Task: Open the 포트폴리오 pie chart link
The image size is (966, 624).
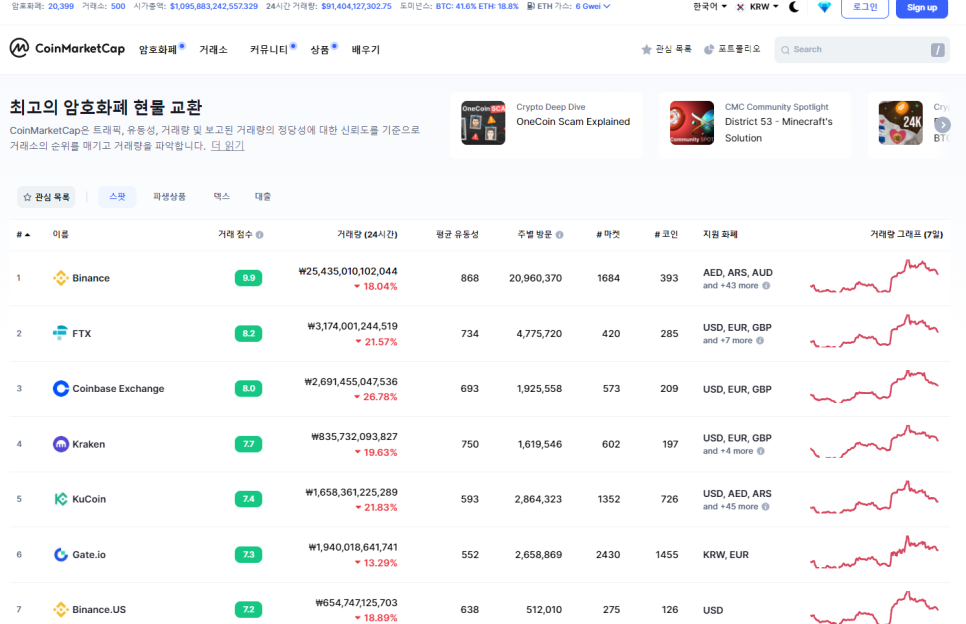Action: [733, 49]
